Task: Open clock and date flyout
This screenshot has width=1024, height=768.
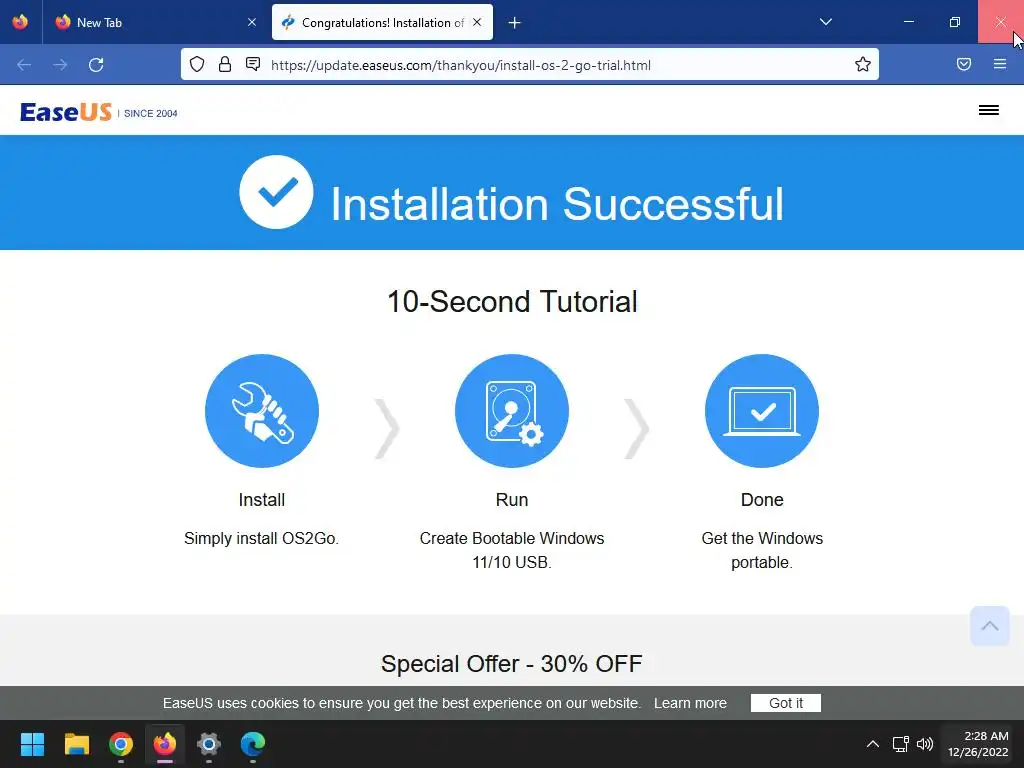Action: pyautogui.click(x=978, y=744)
